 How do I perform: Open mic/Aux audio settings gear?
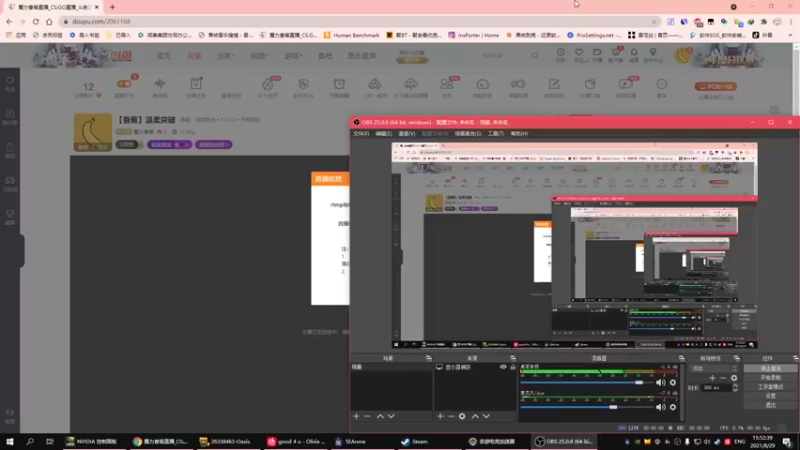click(x=673, y=407)
